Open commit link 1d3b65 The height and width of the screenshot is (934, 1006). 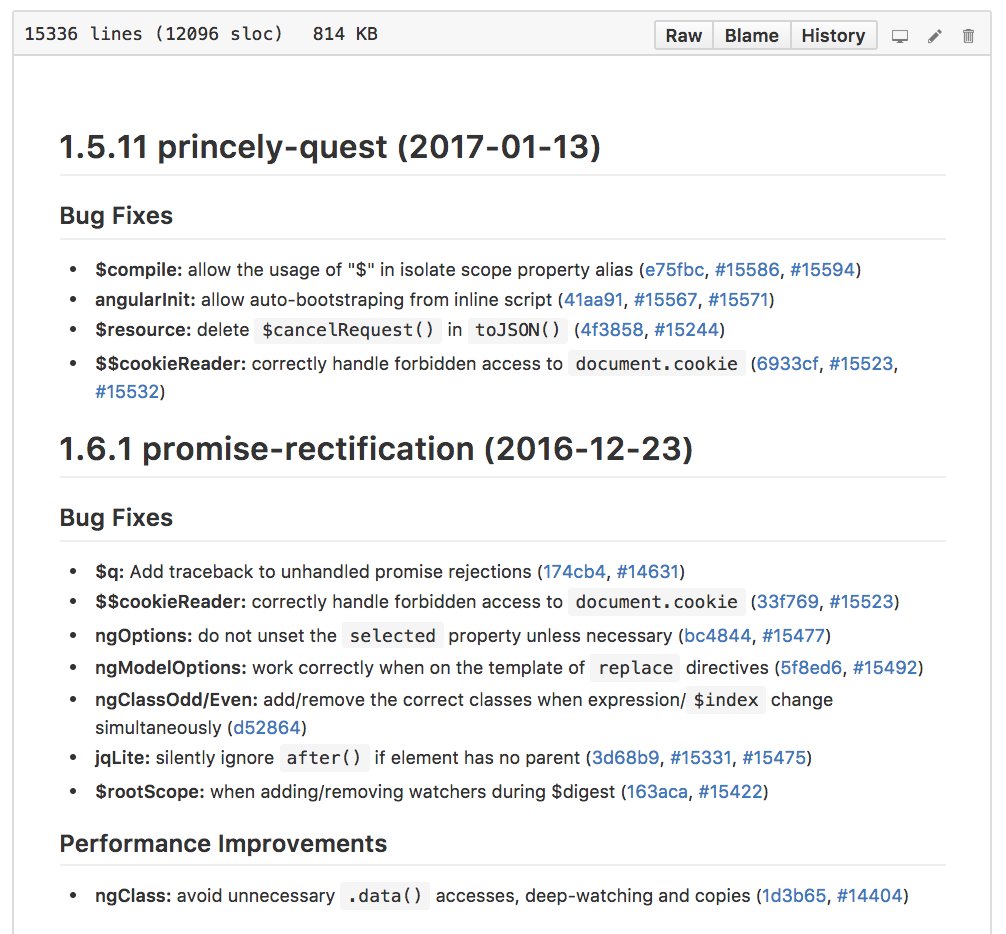pyautogui.click(x=794, y=896)
